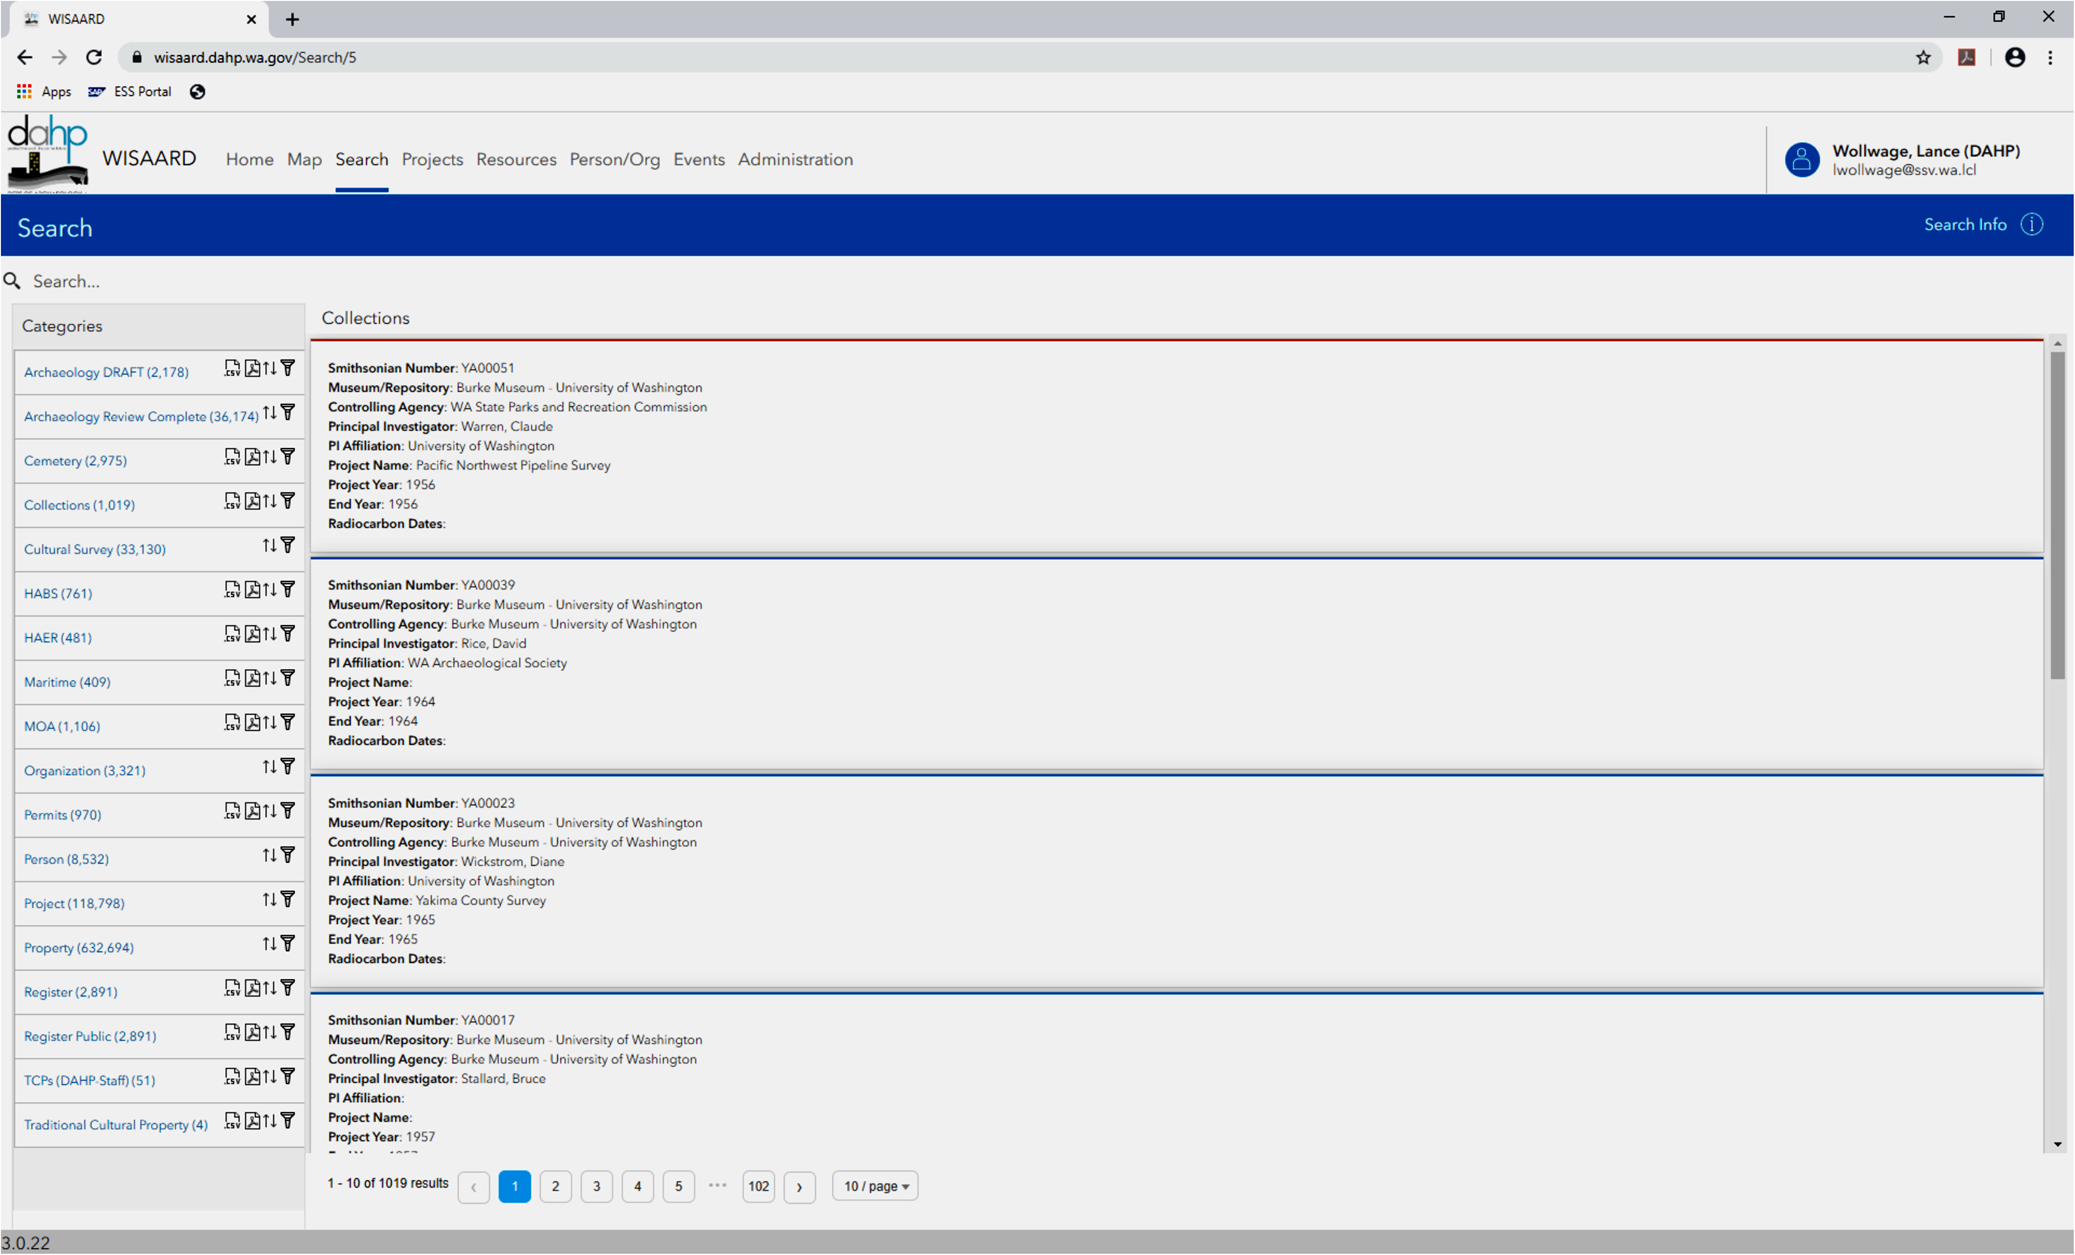The width and height of the screenshot is (2075, 1255).
Task: Go to next results page arrow
Action: point(799,1187)
